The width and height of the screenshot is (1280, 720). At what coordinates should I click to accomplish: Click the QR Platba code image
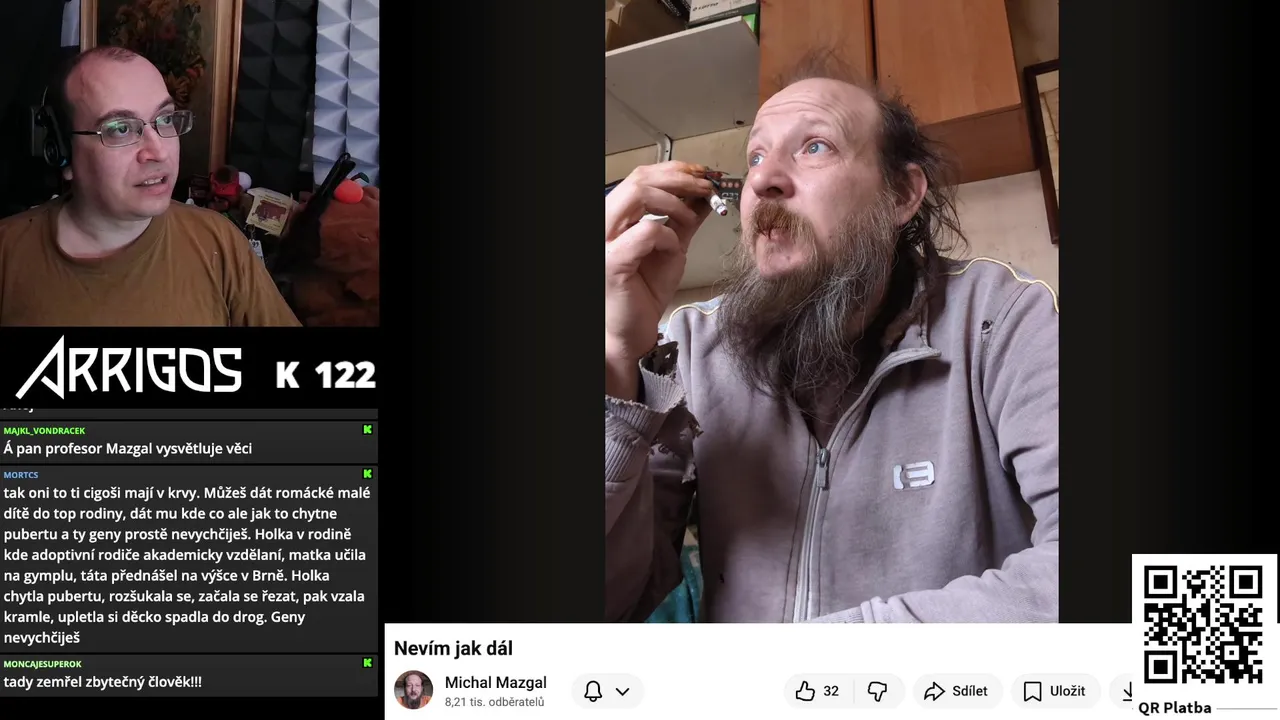[x=1203, y=625]
